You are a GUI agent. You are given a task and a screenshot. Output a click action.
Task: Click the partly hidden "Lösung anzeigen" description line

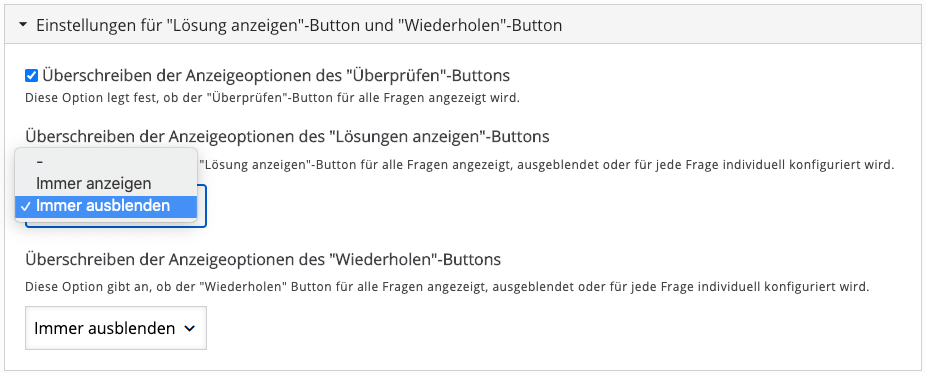548,165
